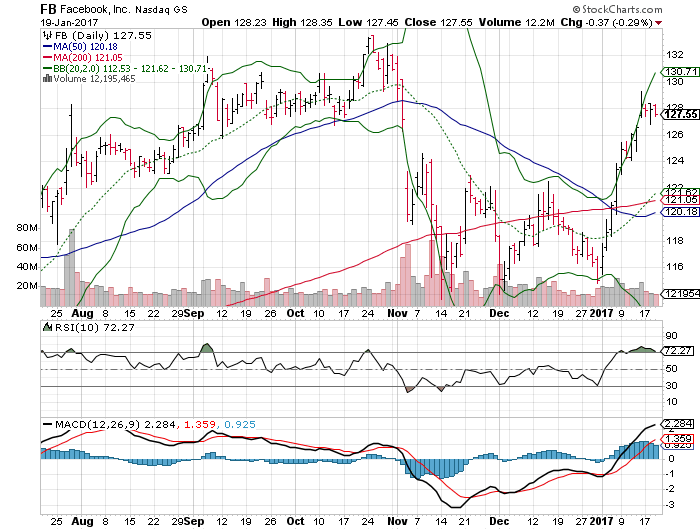This screenshot has height=530, width=700.
Task: Click the Aug label on bottom date axis
Action: [x=83, y=521]
